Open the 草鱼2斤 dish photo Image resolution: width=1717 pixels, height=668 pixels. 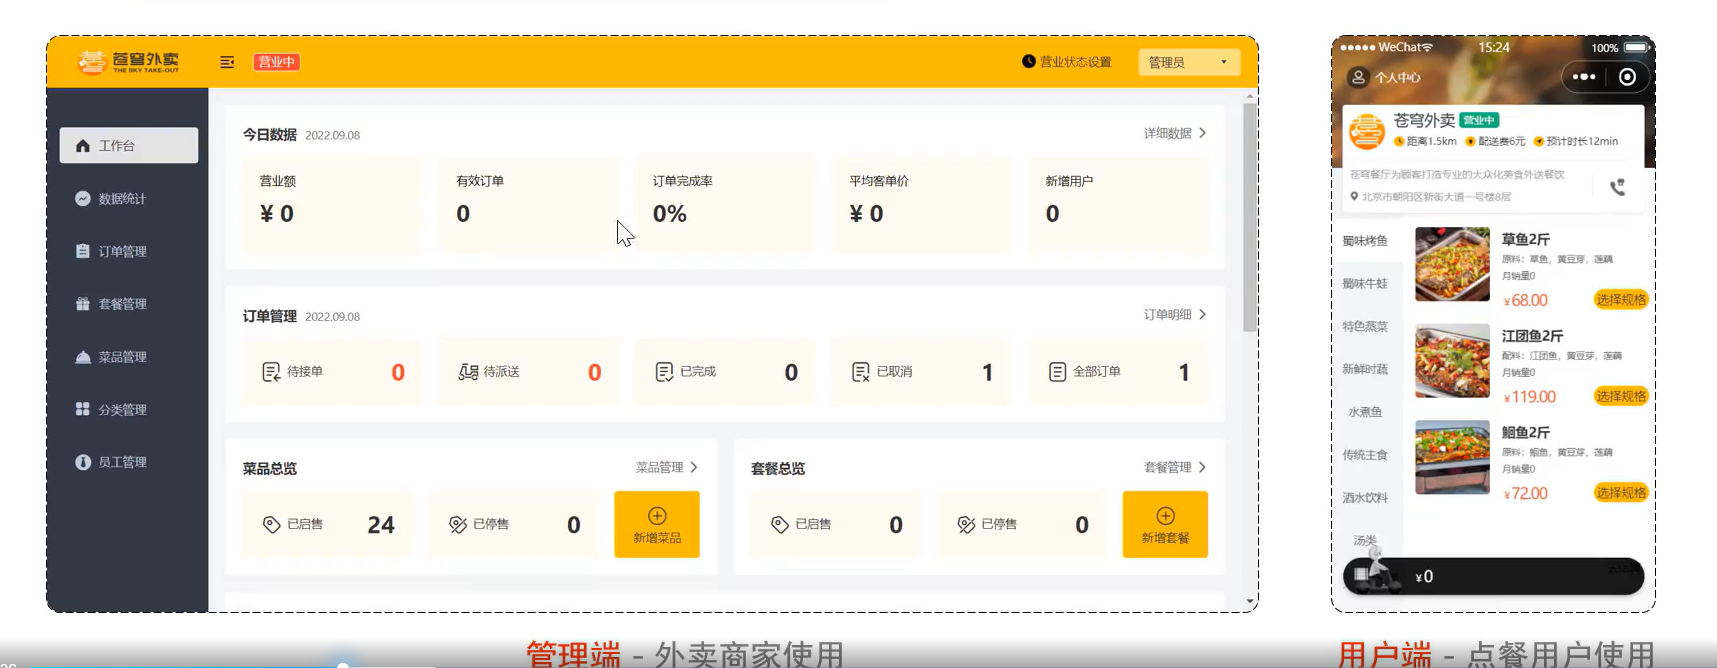pos(1452,264)
